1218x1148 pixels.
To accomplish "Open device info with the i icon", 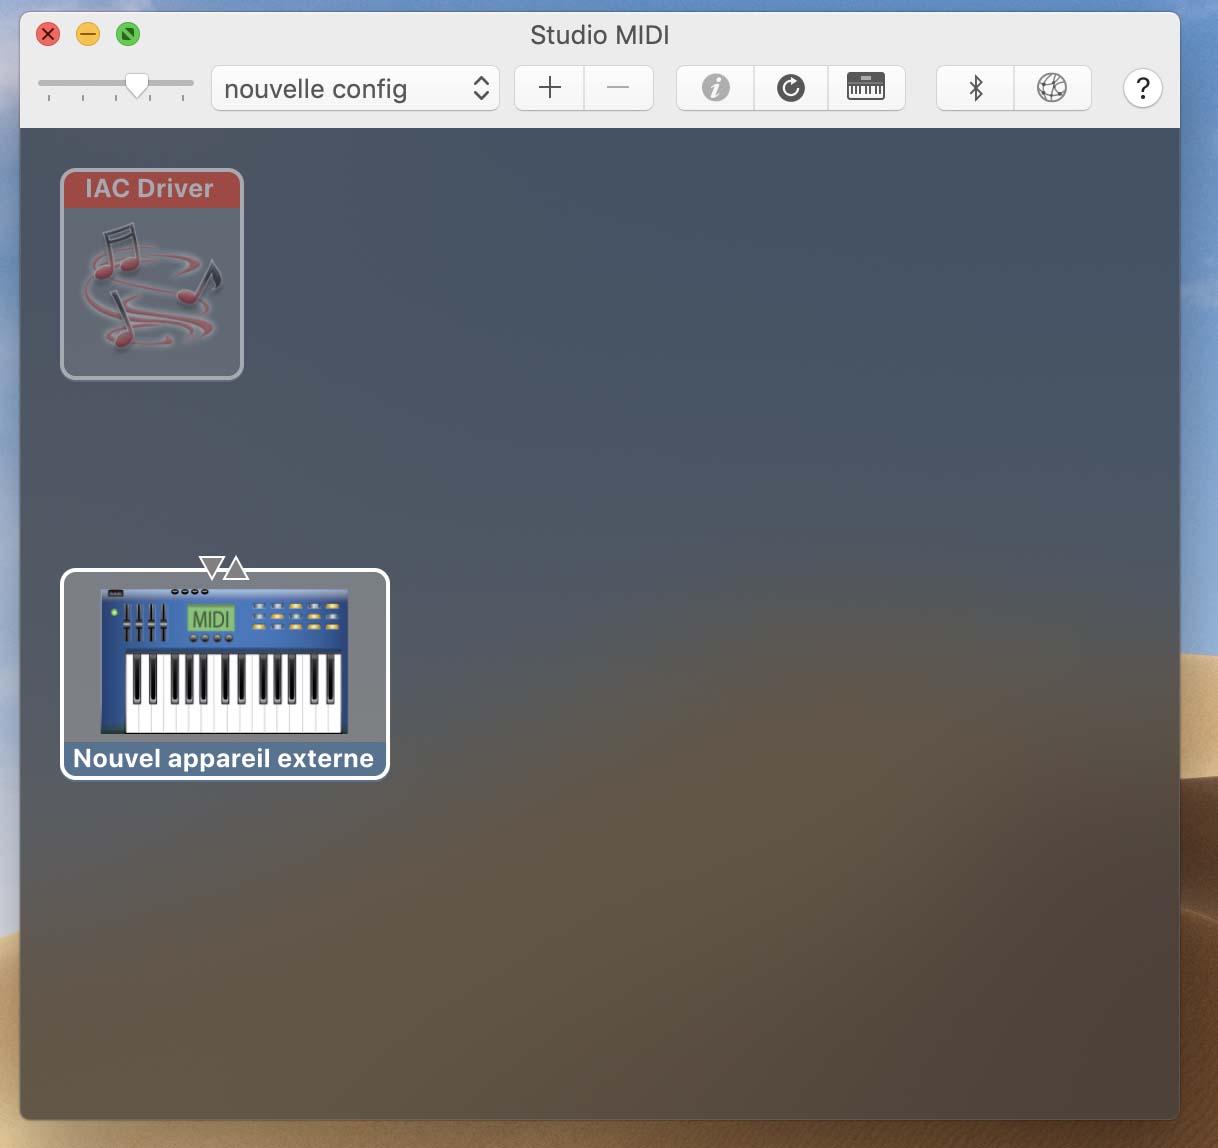I will 715,88.
